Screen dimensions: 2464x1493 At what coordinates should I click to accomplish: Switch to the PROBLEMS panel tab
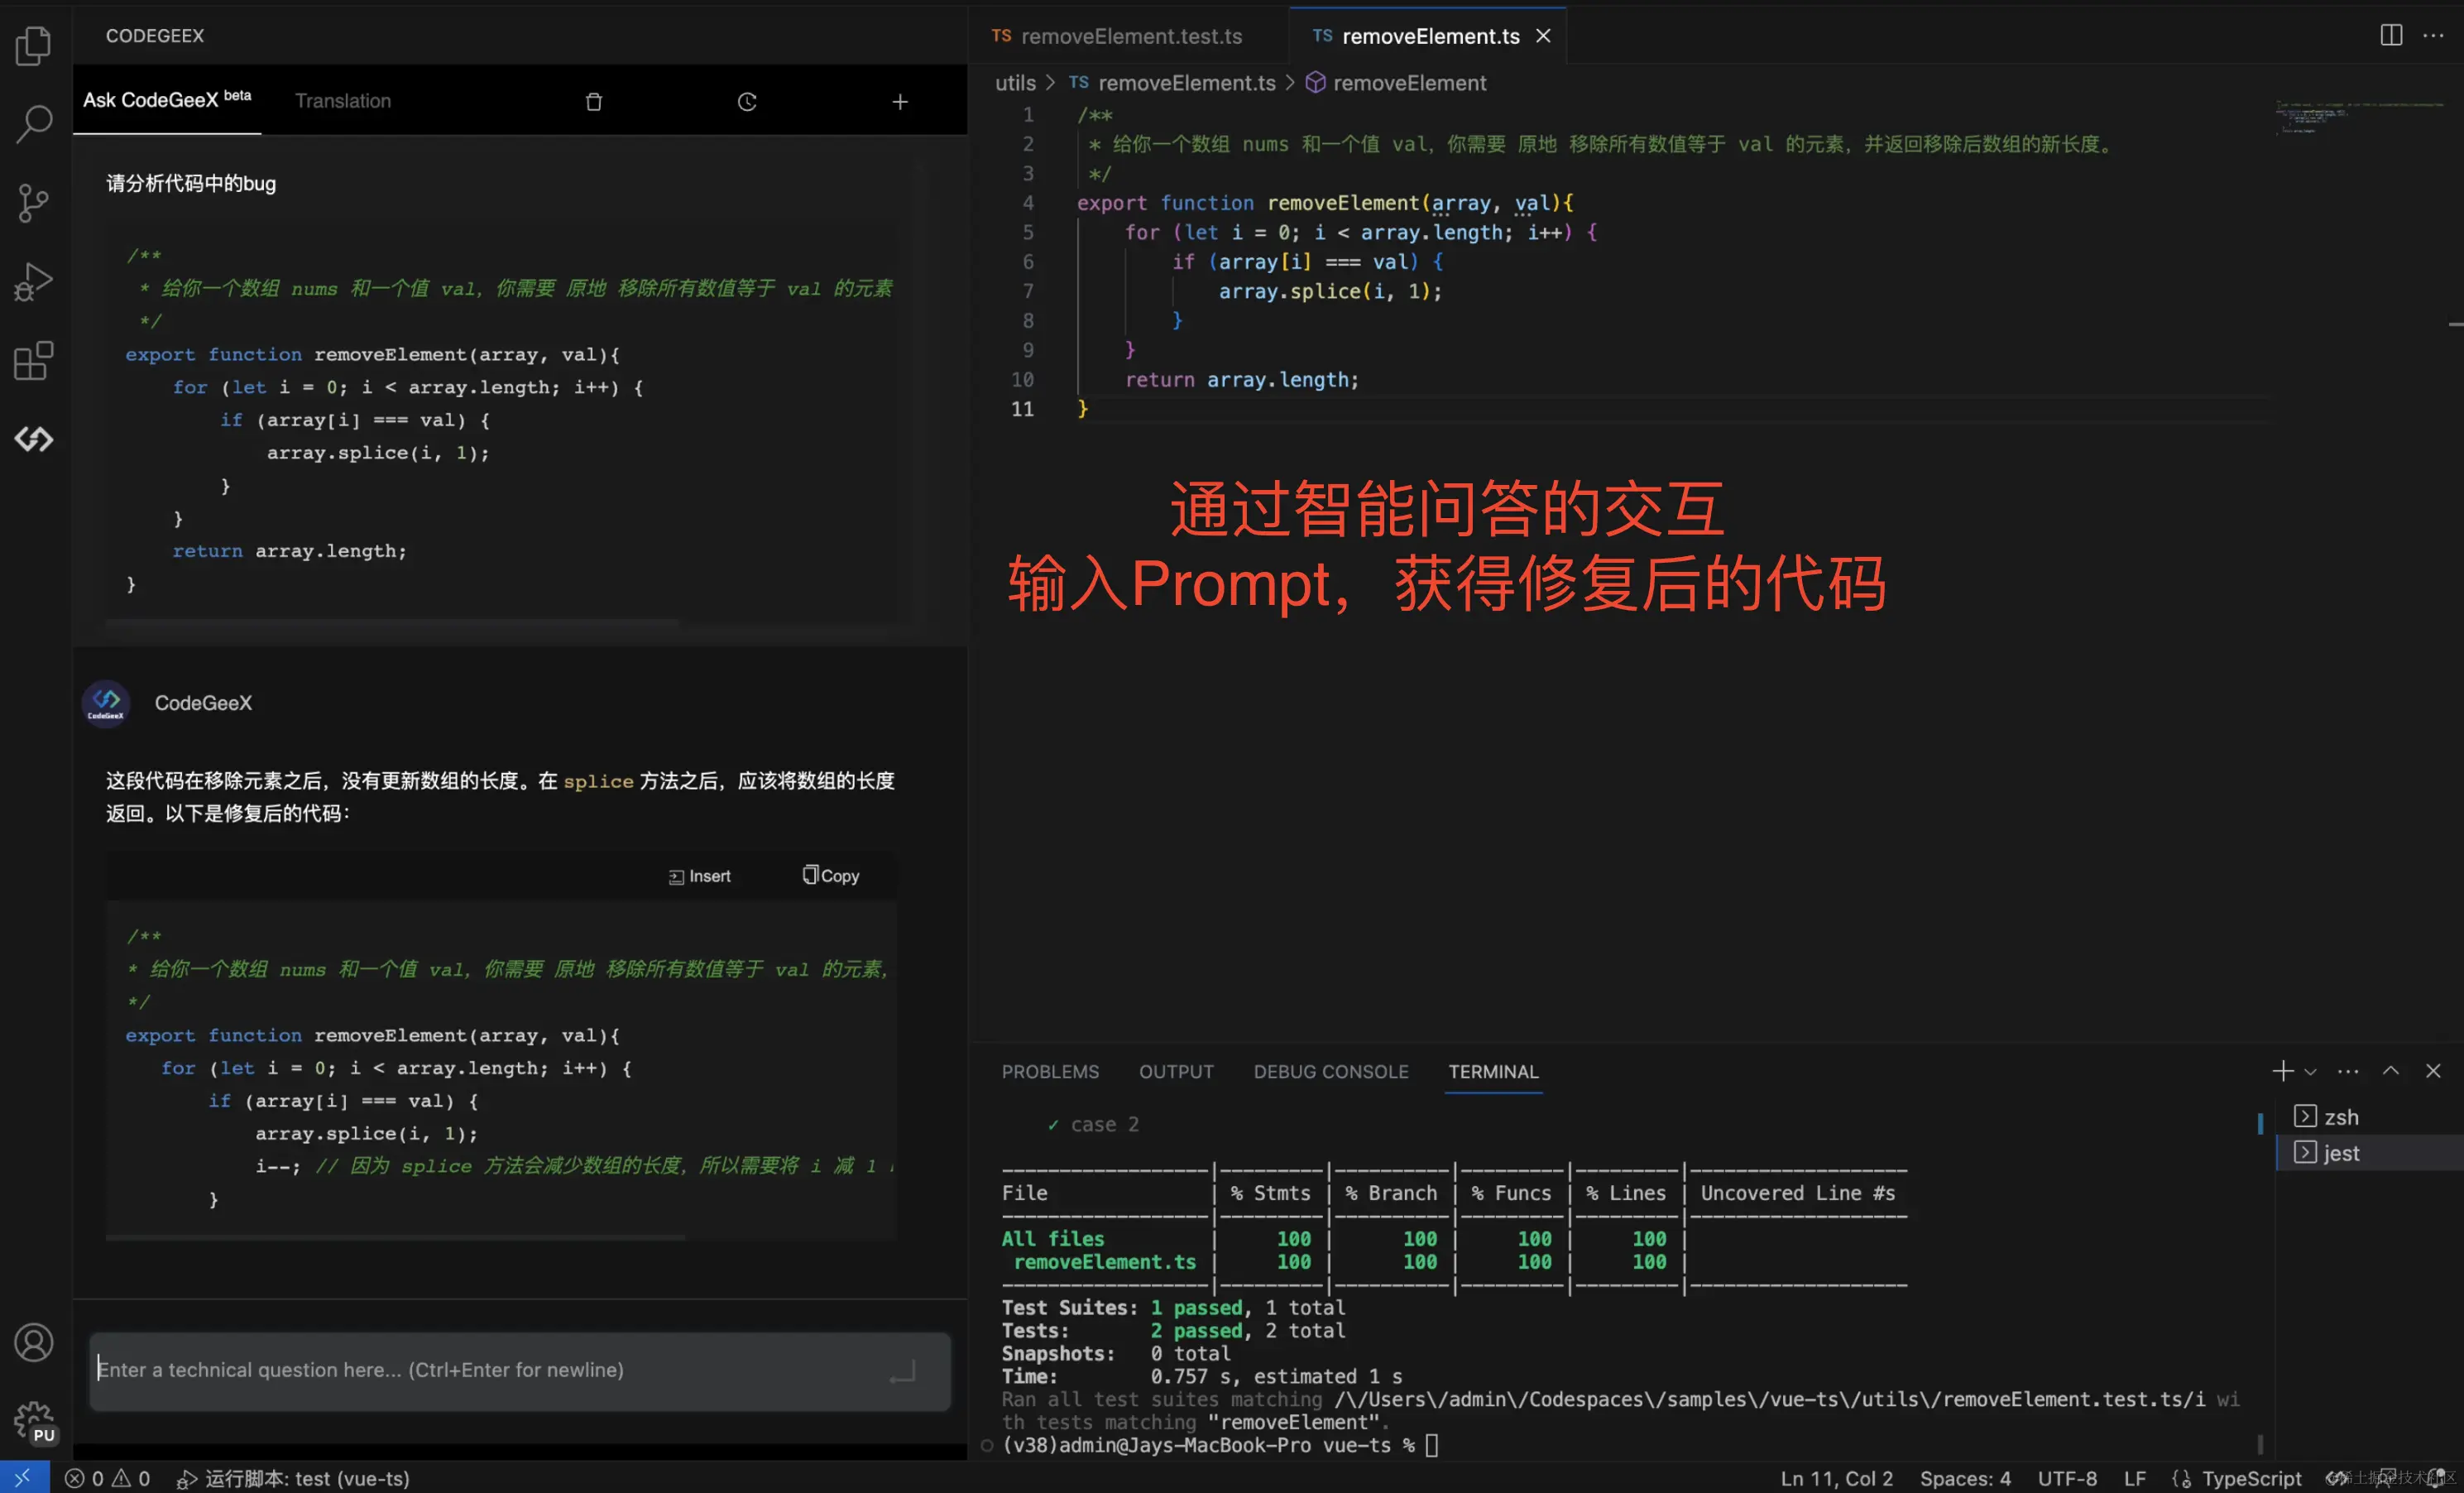click(1050, 1071)
